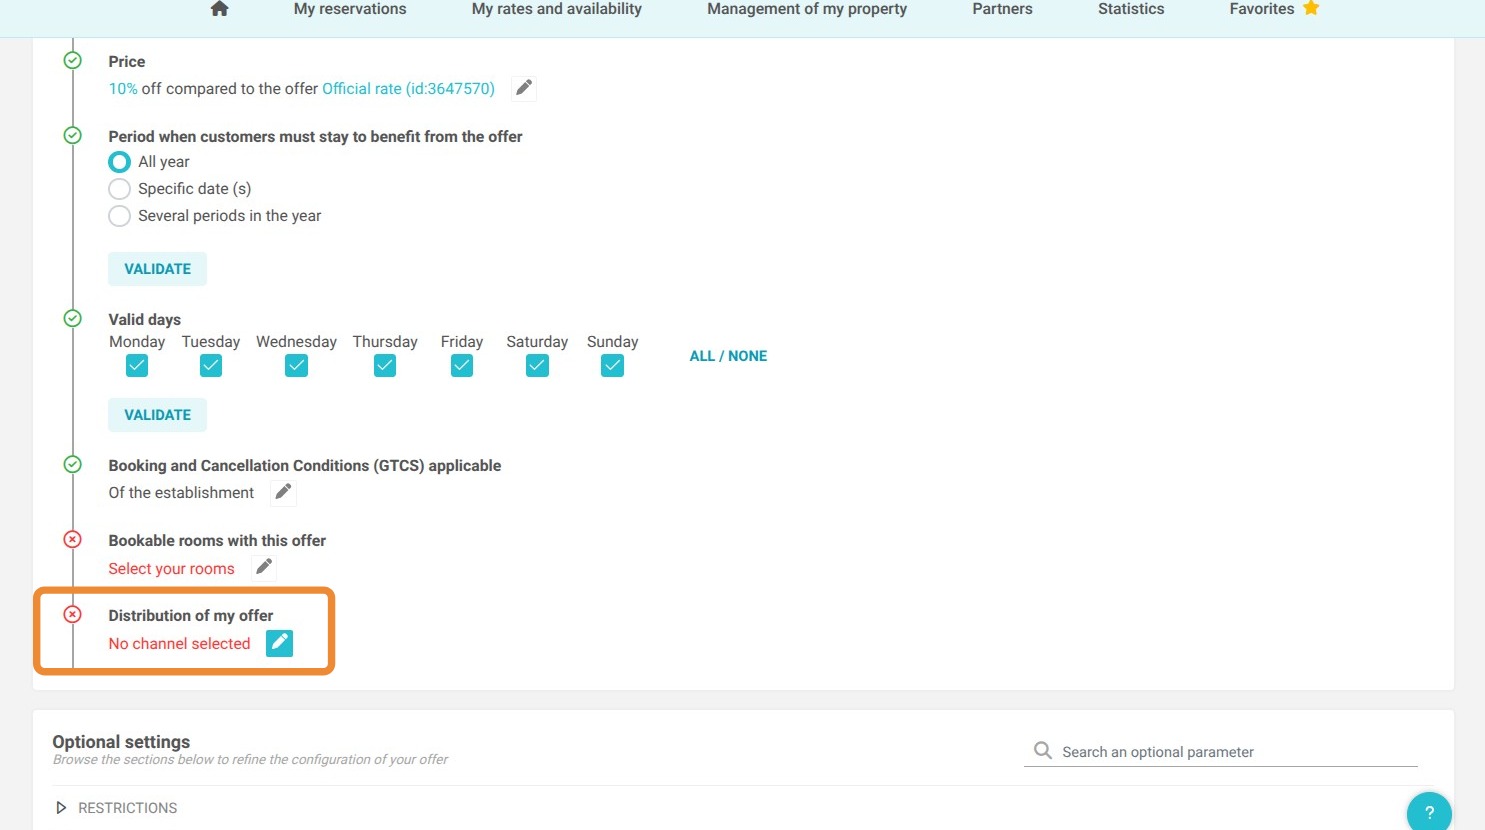The image size is (1485, 830).
Task: Edit Bookable rooms with pencil icon
Action: [x=264, y=567]
